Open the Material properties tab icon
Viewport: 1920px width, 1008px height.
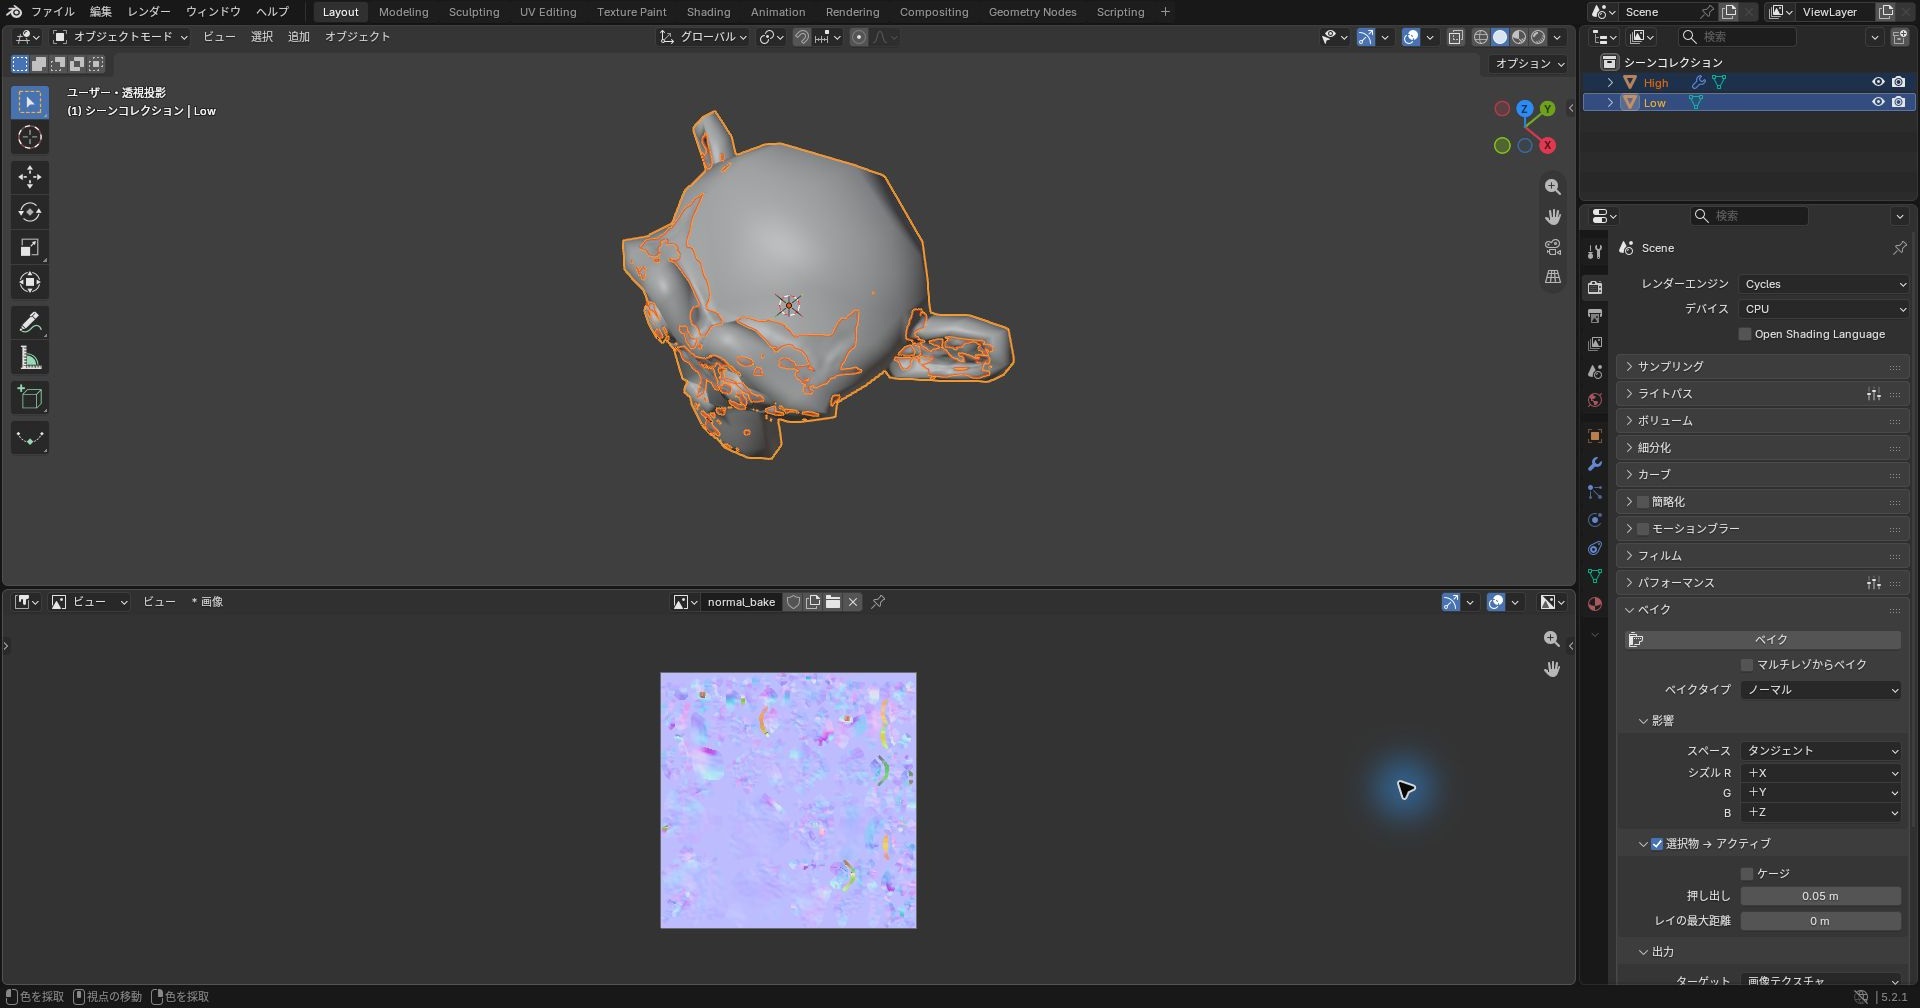1595,604
